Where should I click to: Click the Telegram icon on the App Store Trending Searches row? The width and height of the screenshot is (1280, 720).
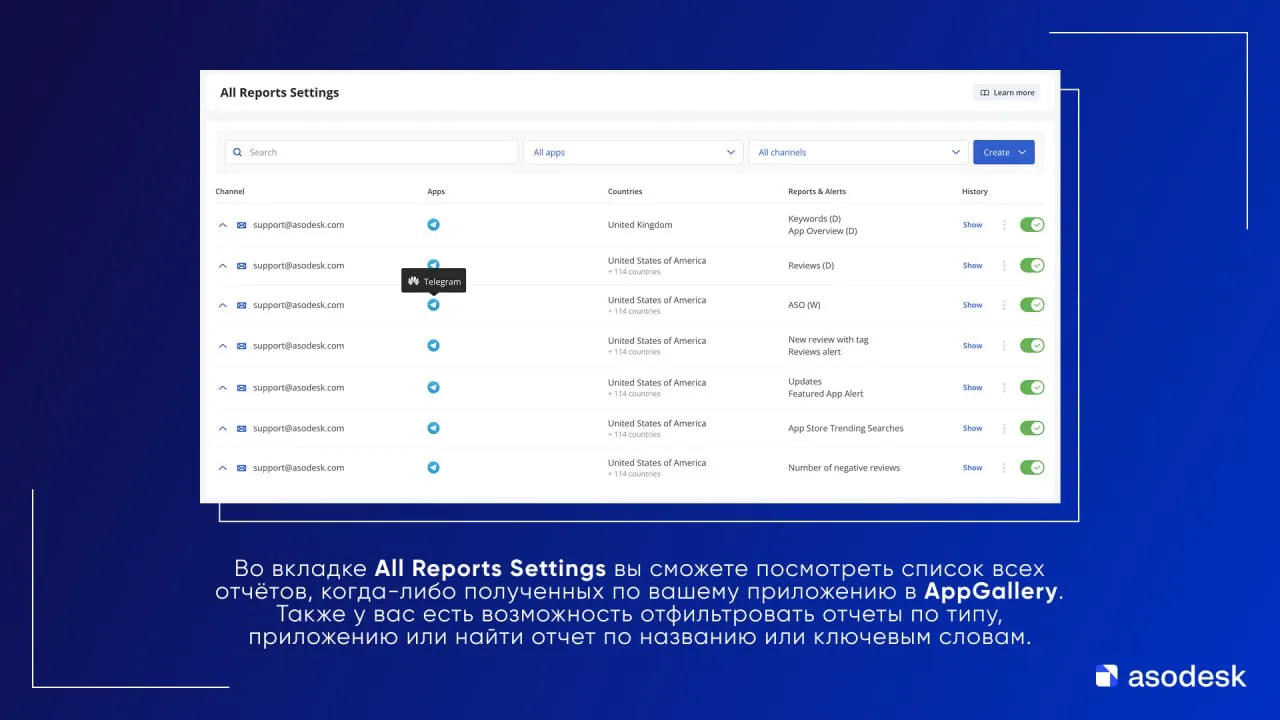pyautogui.click(x=433, y=427)
